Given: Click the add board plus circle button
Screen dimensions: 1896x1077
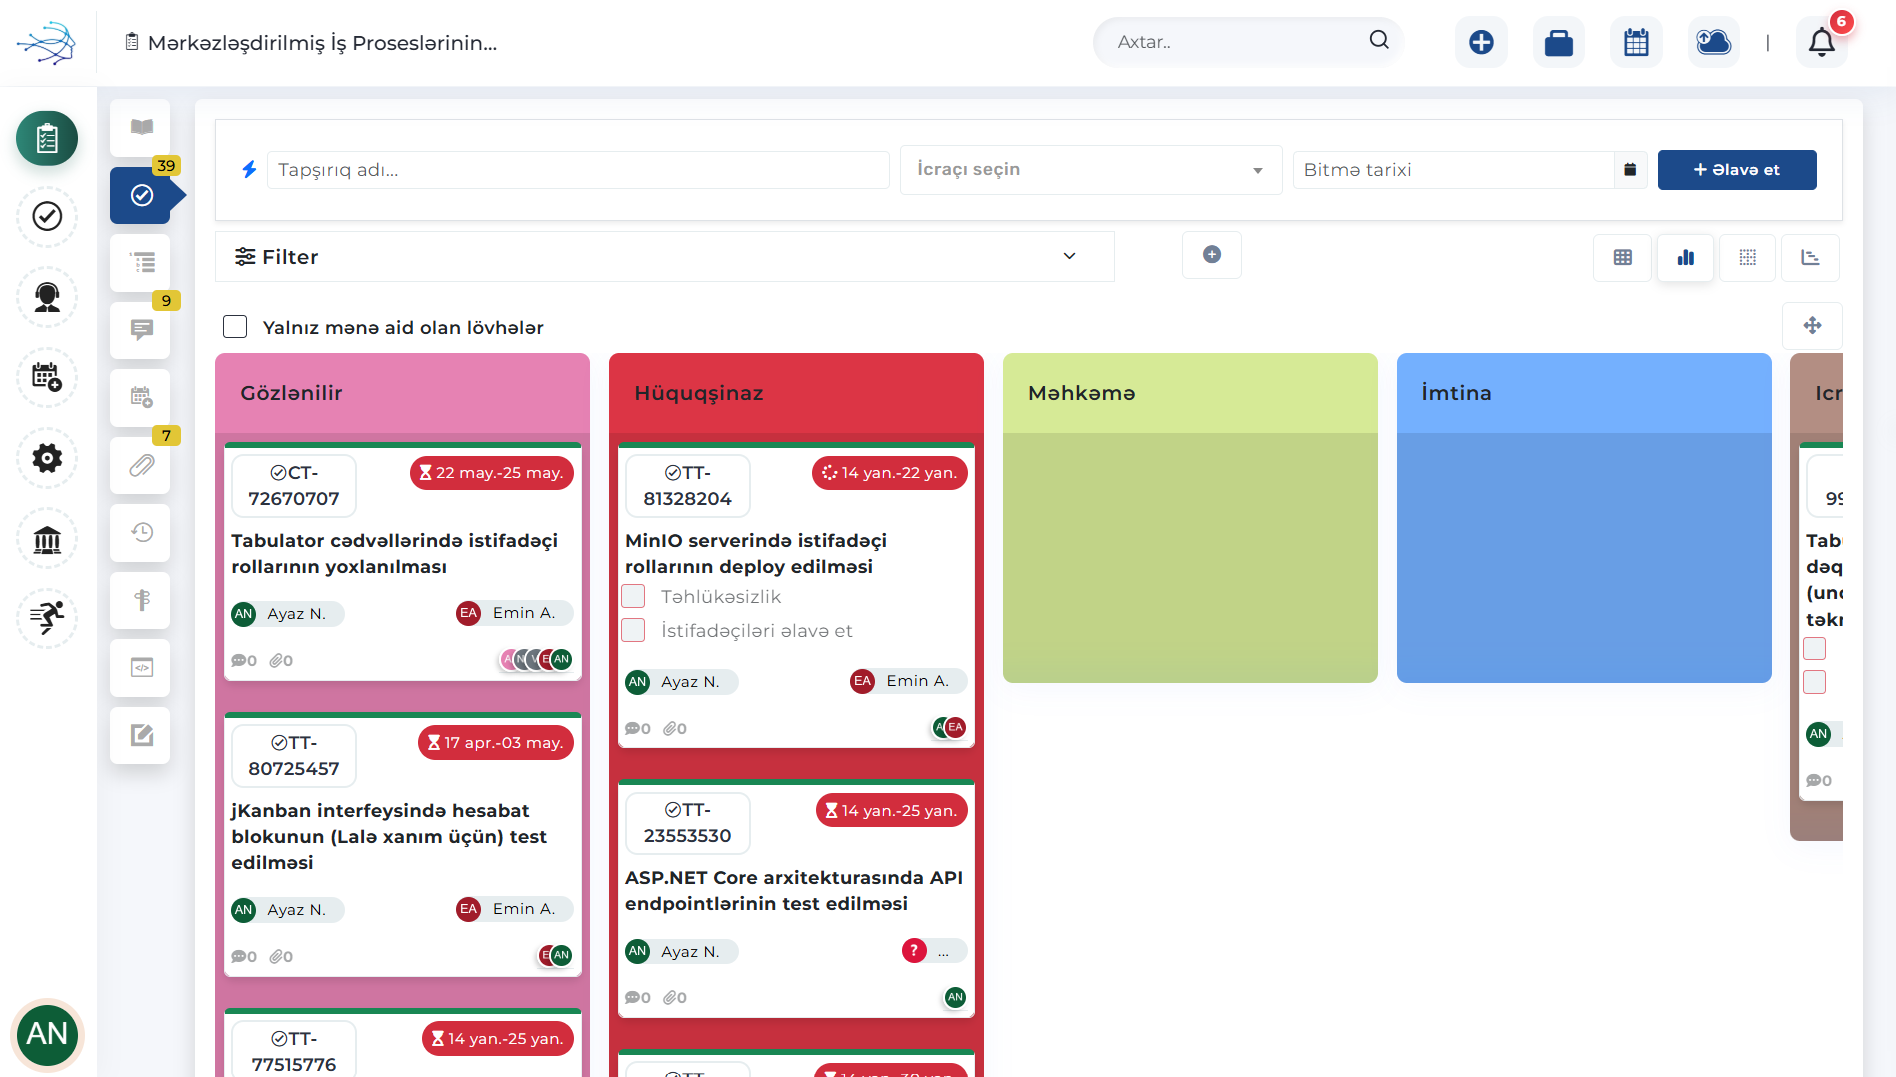Looking at the screenshot, I should point(1212,255).
